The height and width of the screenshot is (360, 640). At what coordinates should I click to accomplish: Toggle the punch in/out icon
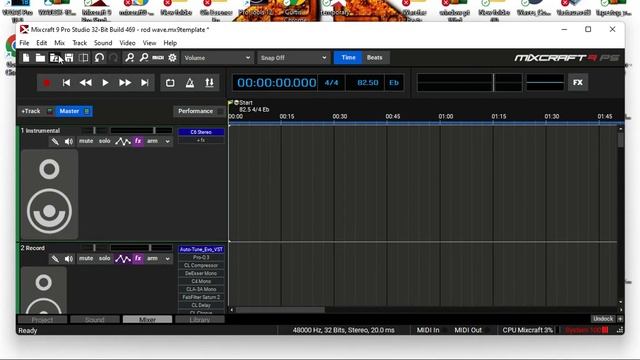click(209, 83)
